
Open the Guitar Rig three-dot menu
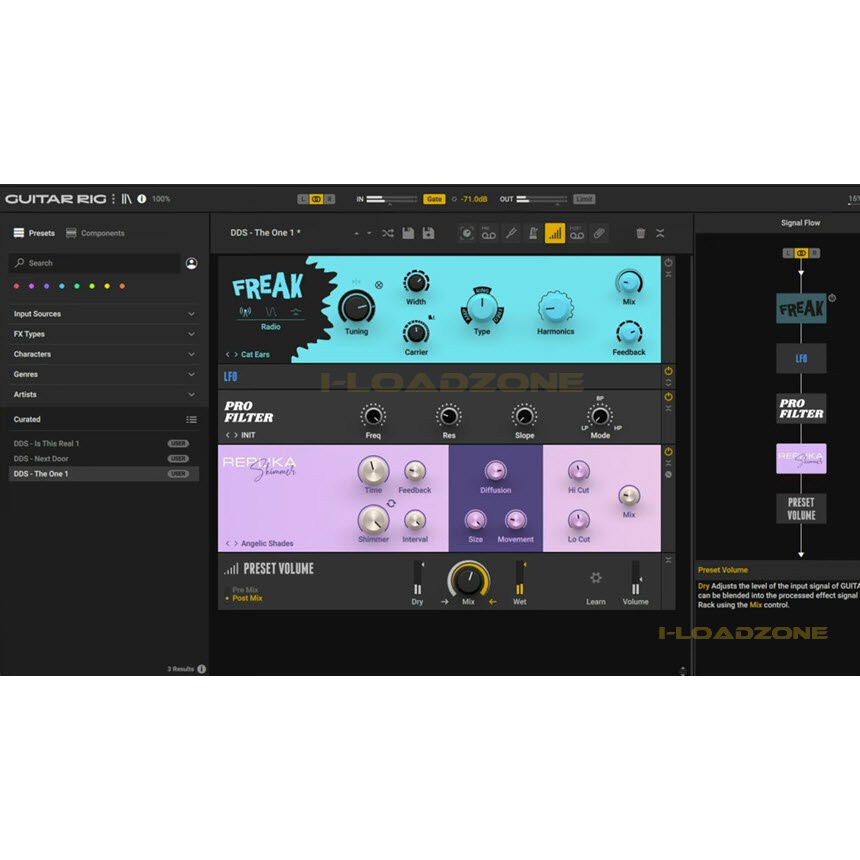[x=114, y=199]
